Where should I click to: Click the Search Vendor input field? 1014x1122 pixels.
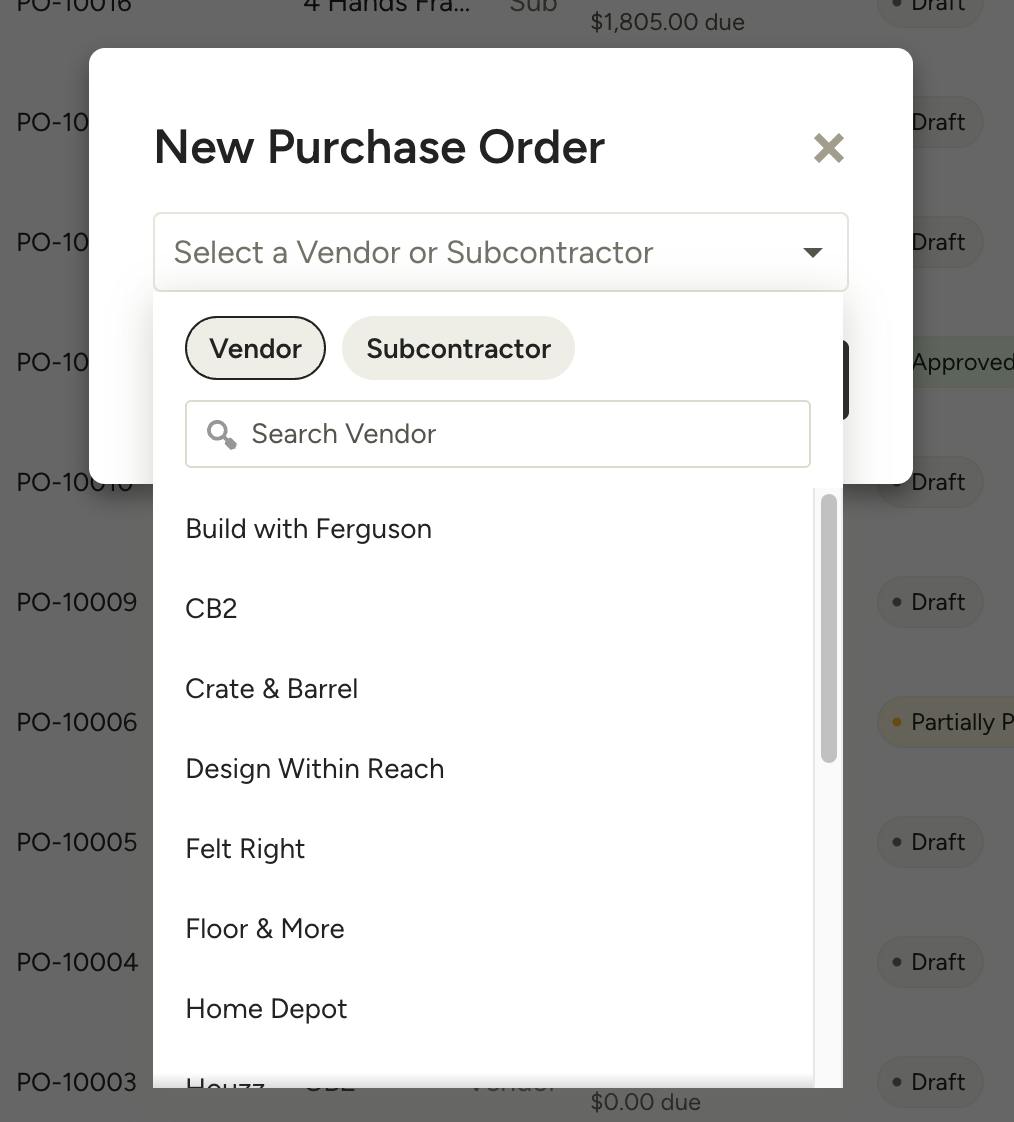point(500,434)
